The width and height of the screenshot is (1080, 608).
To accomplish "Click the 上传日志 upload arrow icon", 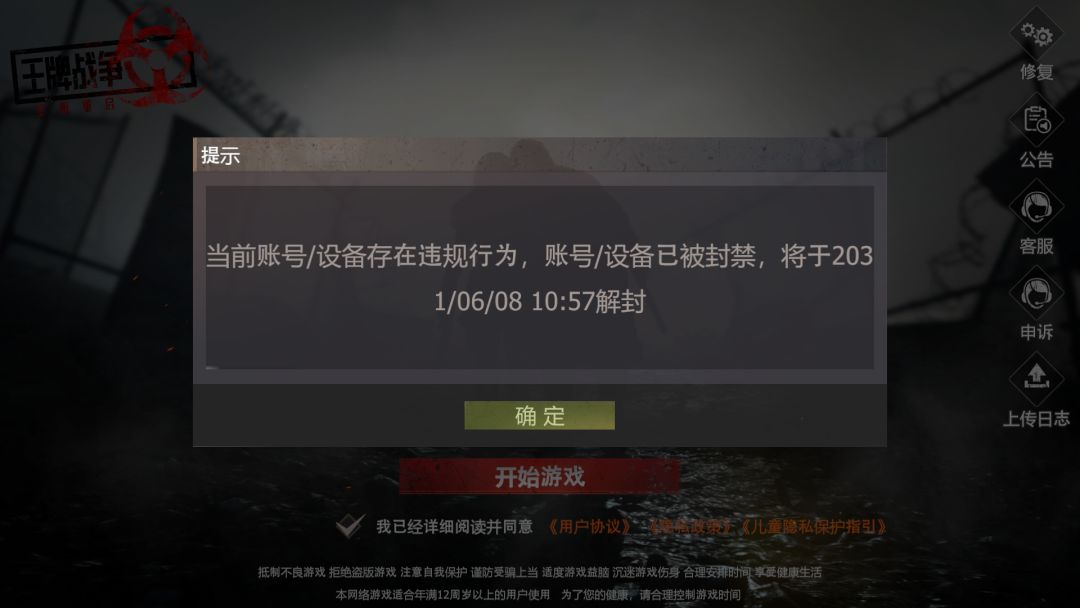I will click(x=1037, y=378).
